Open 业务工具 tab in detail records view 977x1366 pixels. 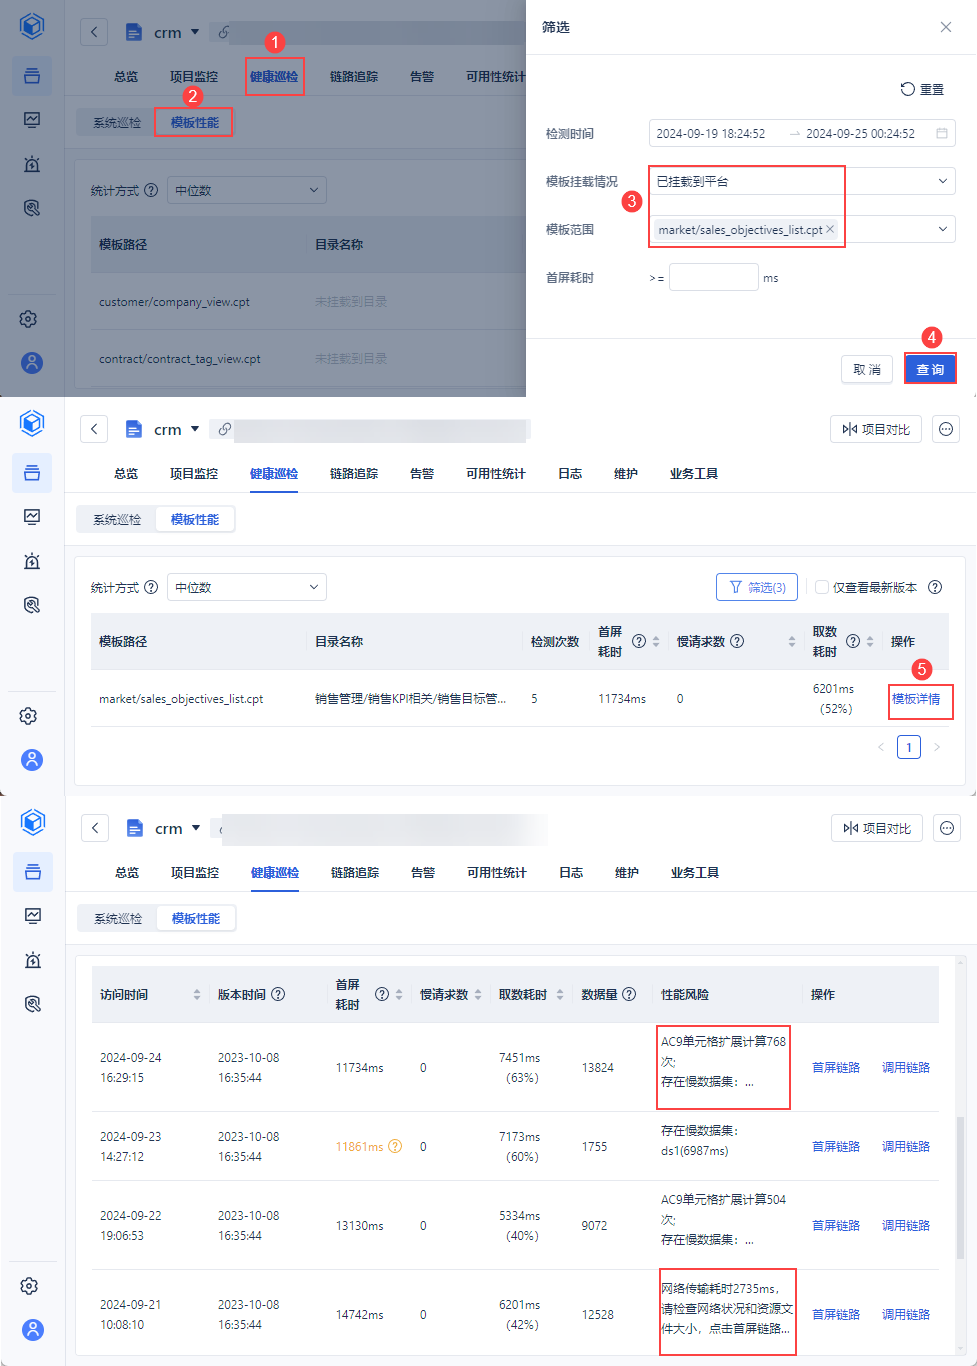point(695,872)
